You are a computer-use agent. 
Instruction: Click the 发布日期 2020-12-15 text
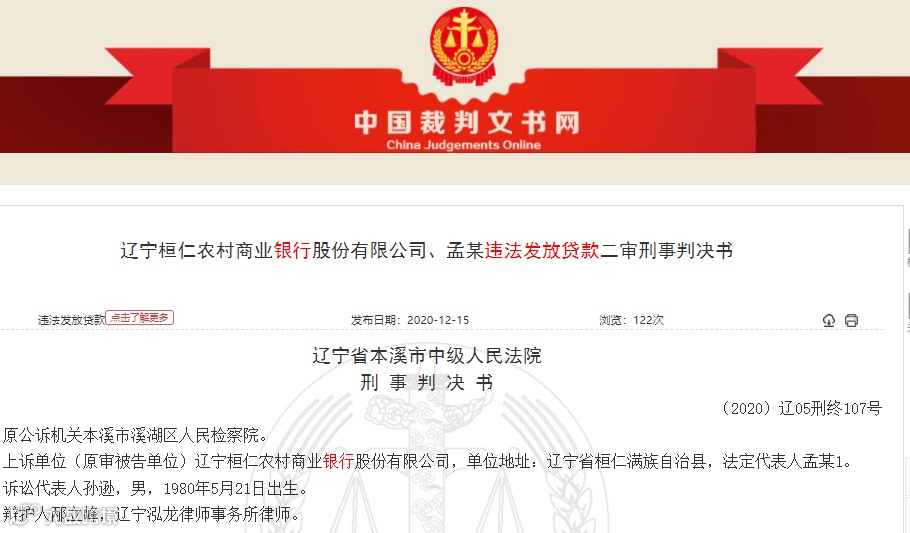point(410,320)
